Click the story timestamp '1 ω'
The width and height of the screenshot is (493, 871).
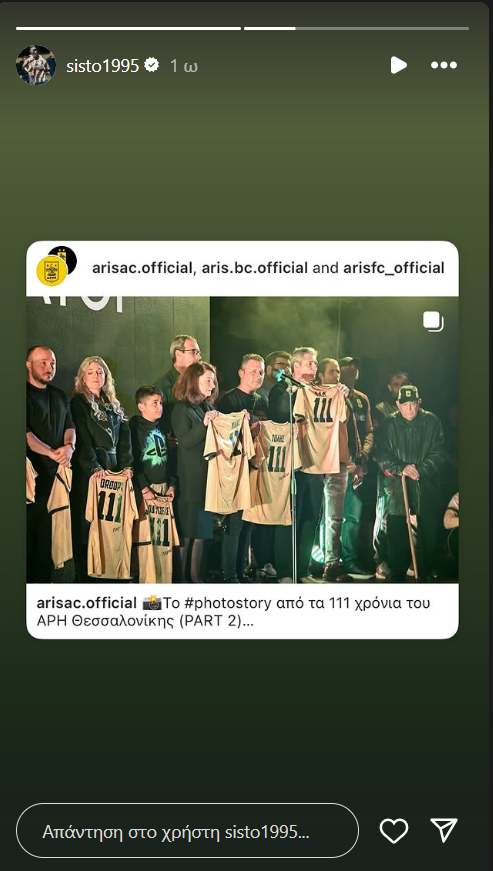coord(184,66)
